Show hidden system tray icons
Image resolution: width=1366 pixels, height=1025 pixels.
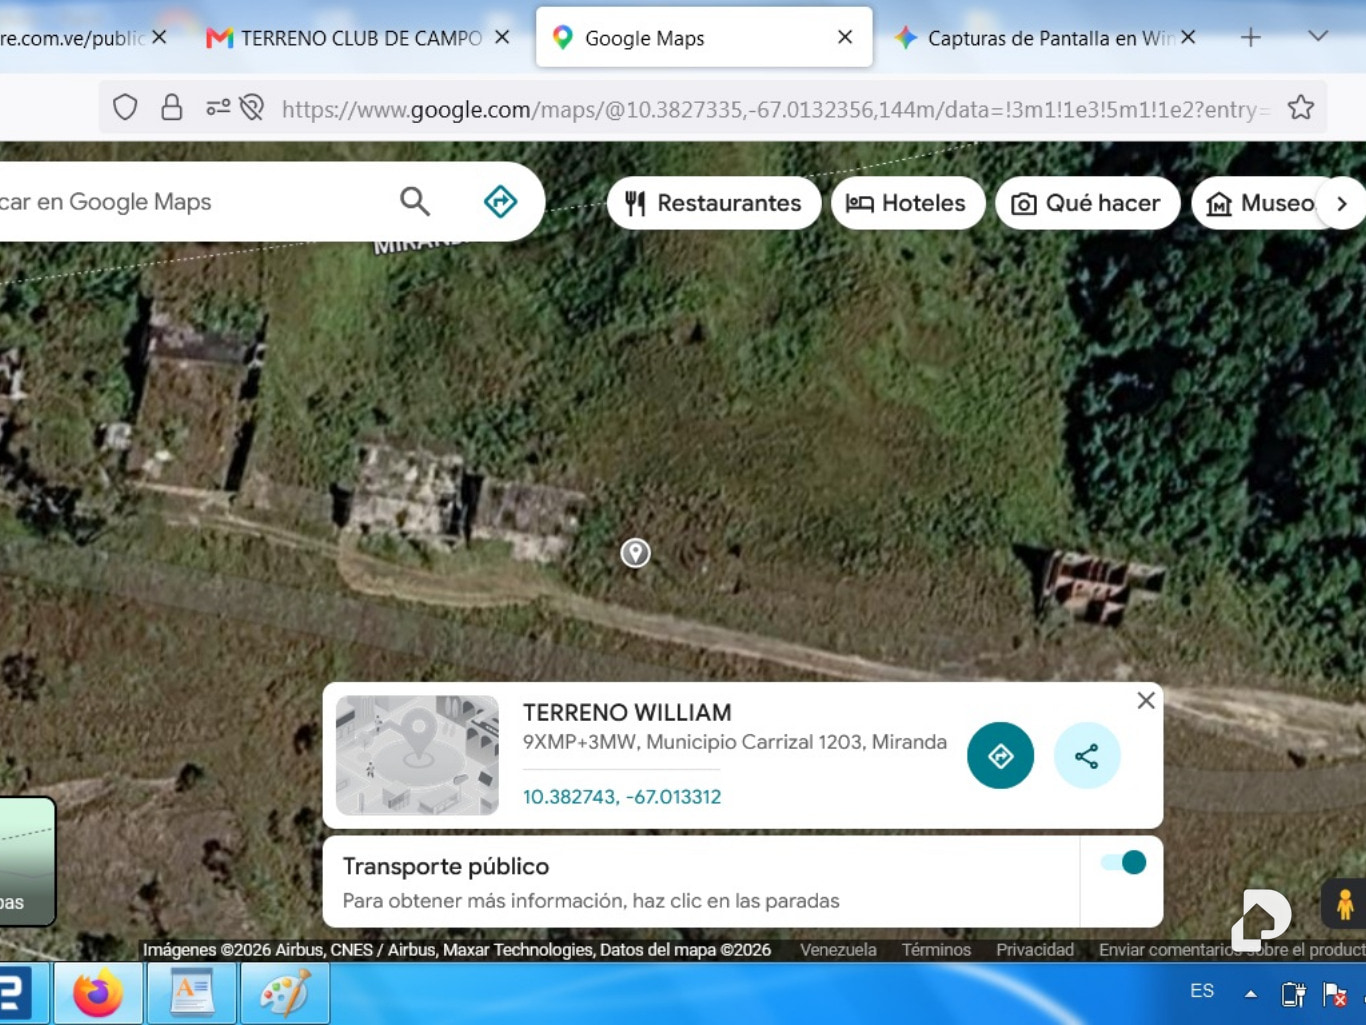(x=1250, y=994)
